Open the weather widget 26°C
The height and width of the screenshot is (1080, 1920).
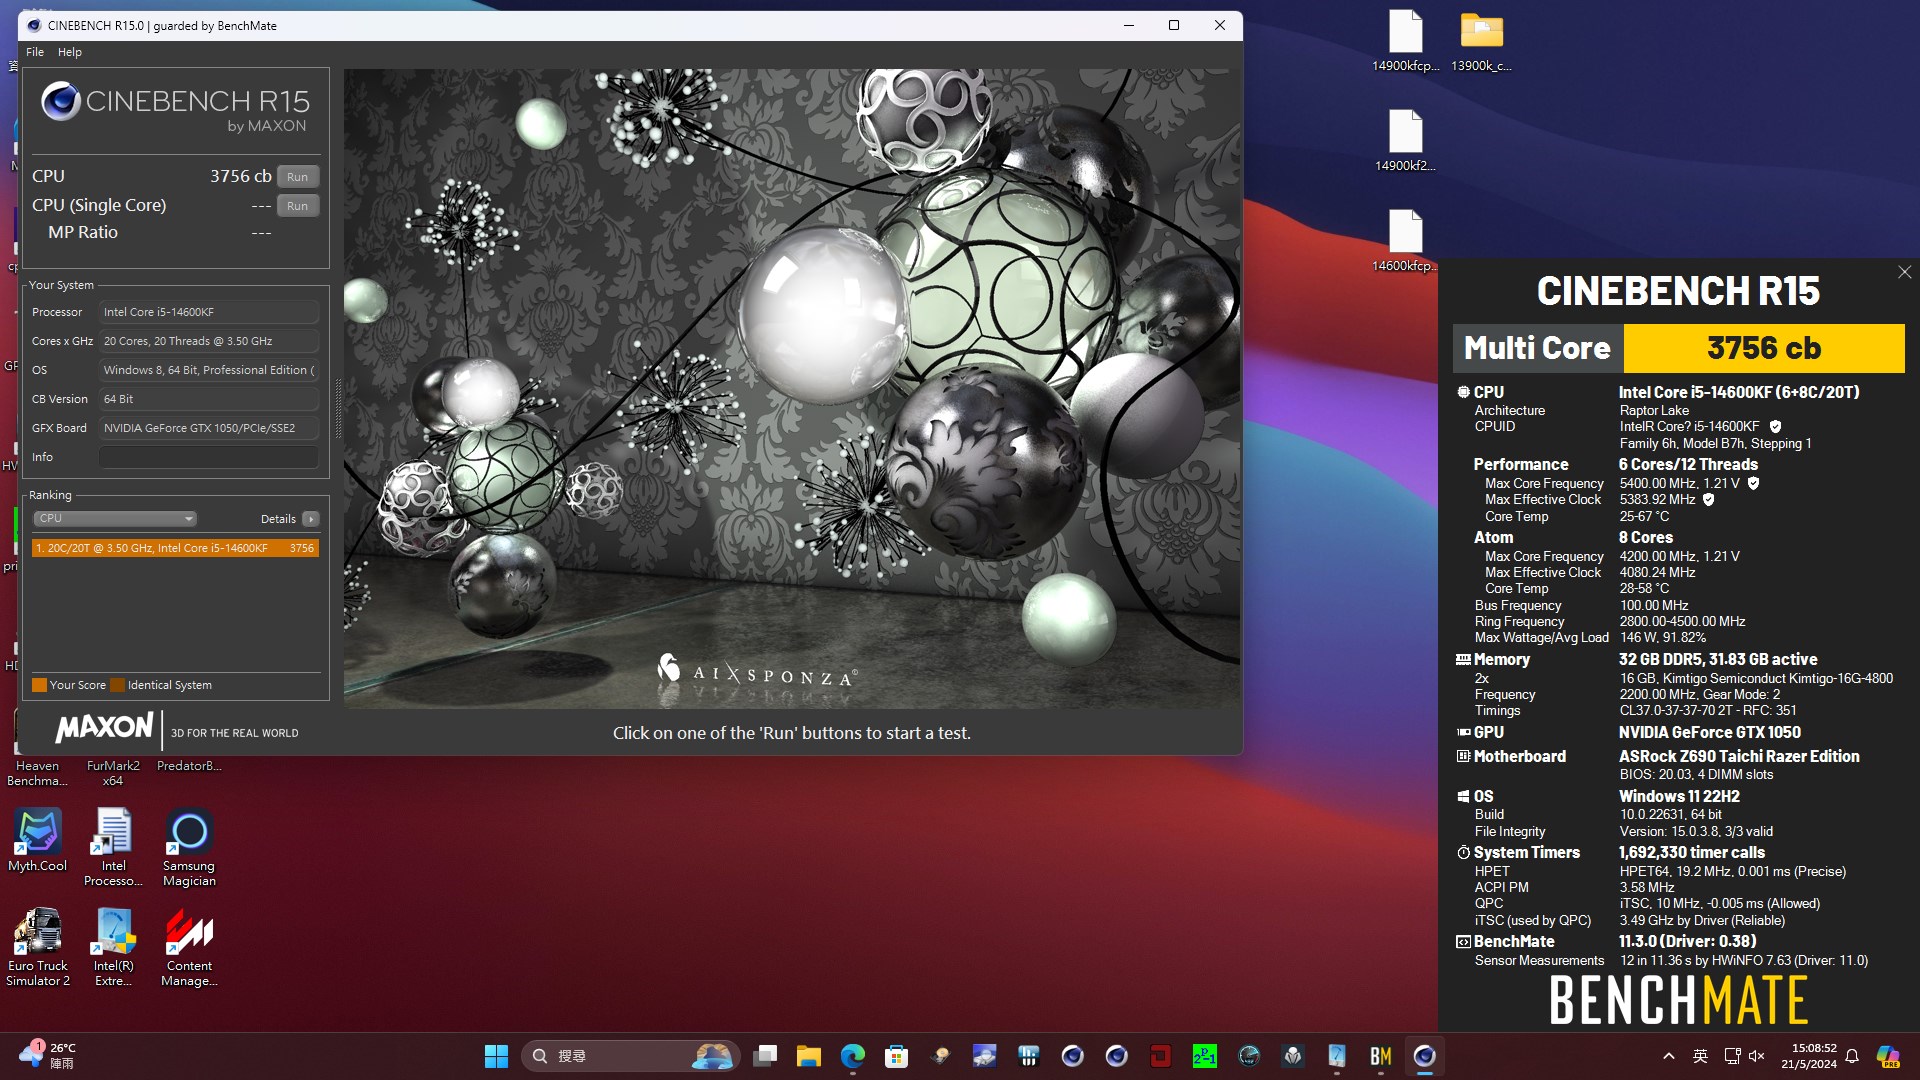coord(47,1056)
